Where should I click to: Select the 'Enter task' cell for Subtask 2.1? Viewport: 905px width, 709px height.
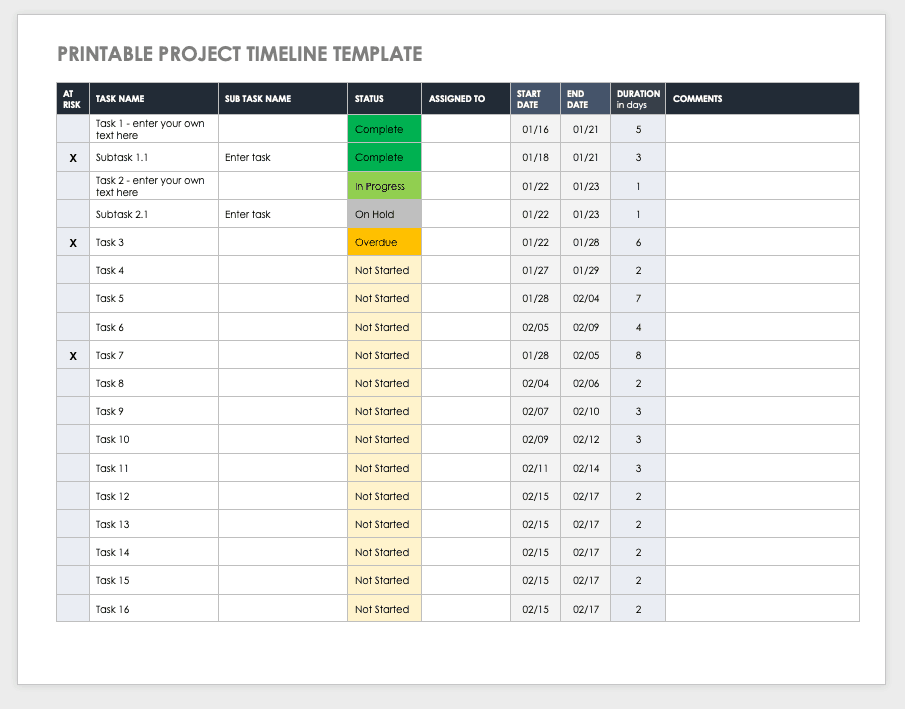(x=248, y=214)
